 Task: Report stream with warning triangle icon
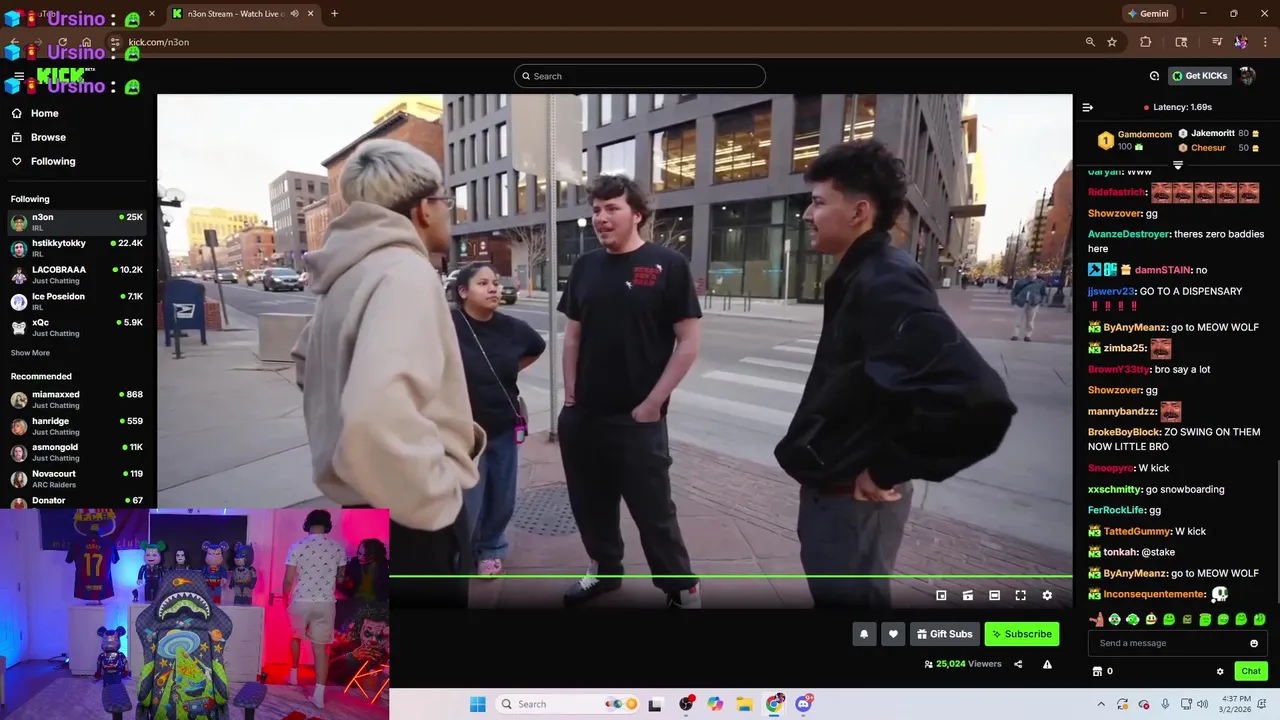(x=1047, y=664)
